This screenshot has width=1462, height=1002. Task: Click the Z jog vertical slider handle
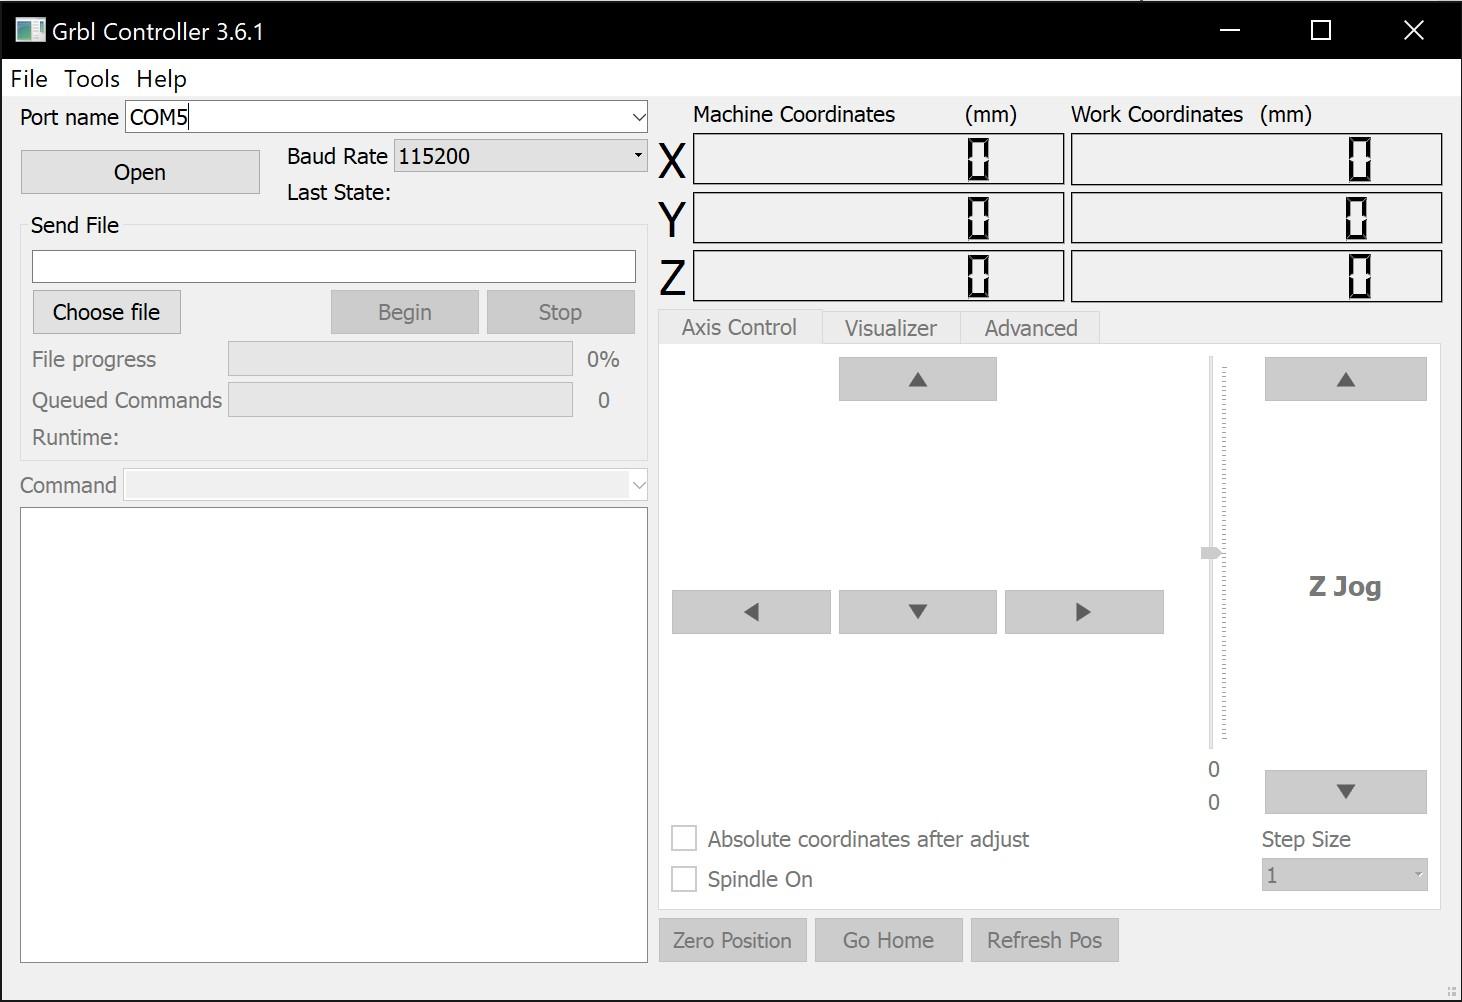1211,553
